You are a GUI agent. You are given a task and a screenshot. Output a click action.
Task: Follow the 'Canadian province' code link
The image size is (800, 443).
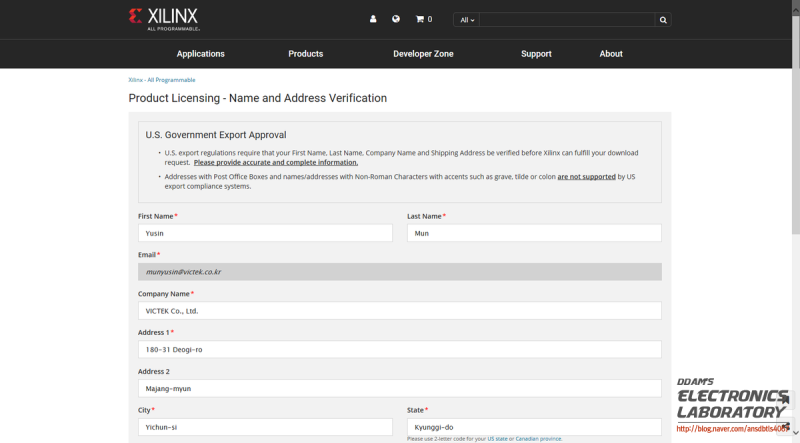click(539, 439)
